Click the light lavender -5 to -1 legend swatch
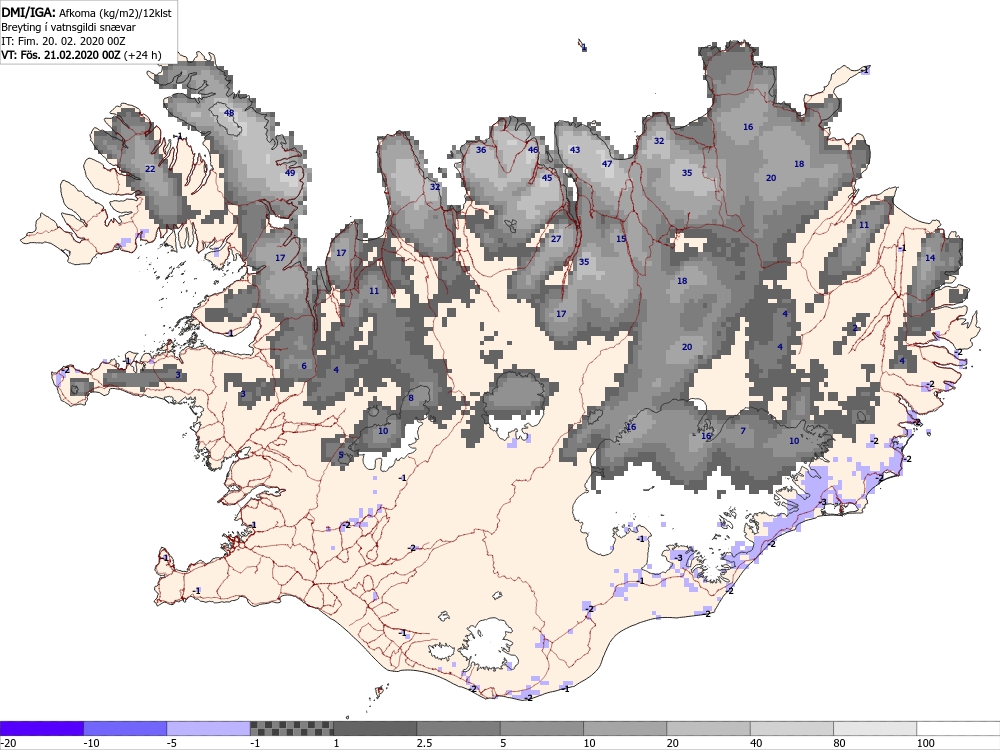 [208, 728]
